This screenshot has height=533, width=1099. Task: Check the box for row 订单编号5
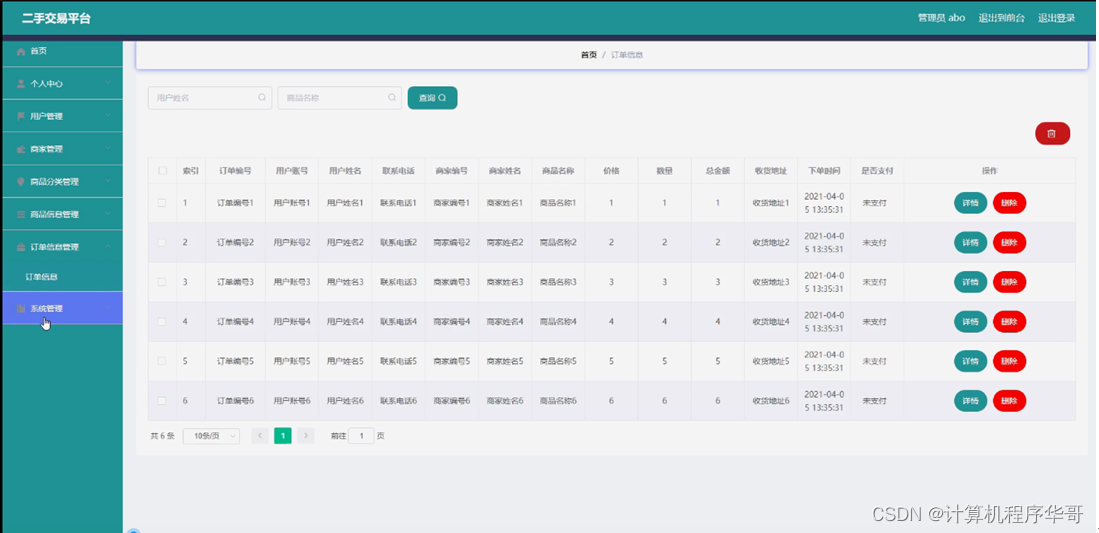coord(162,361)
